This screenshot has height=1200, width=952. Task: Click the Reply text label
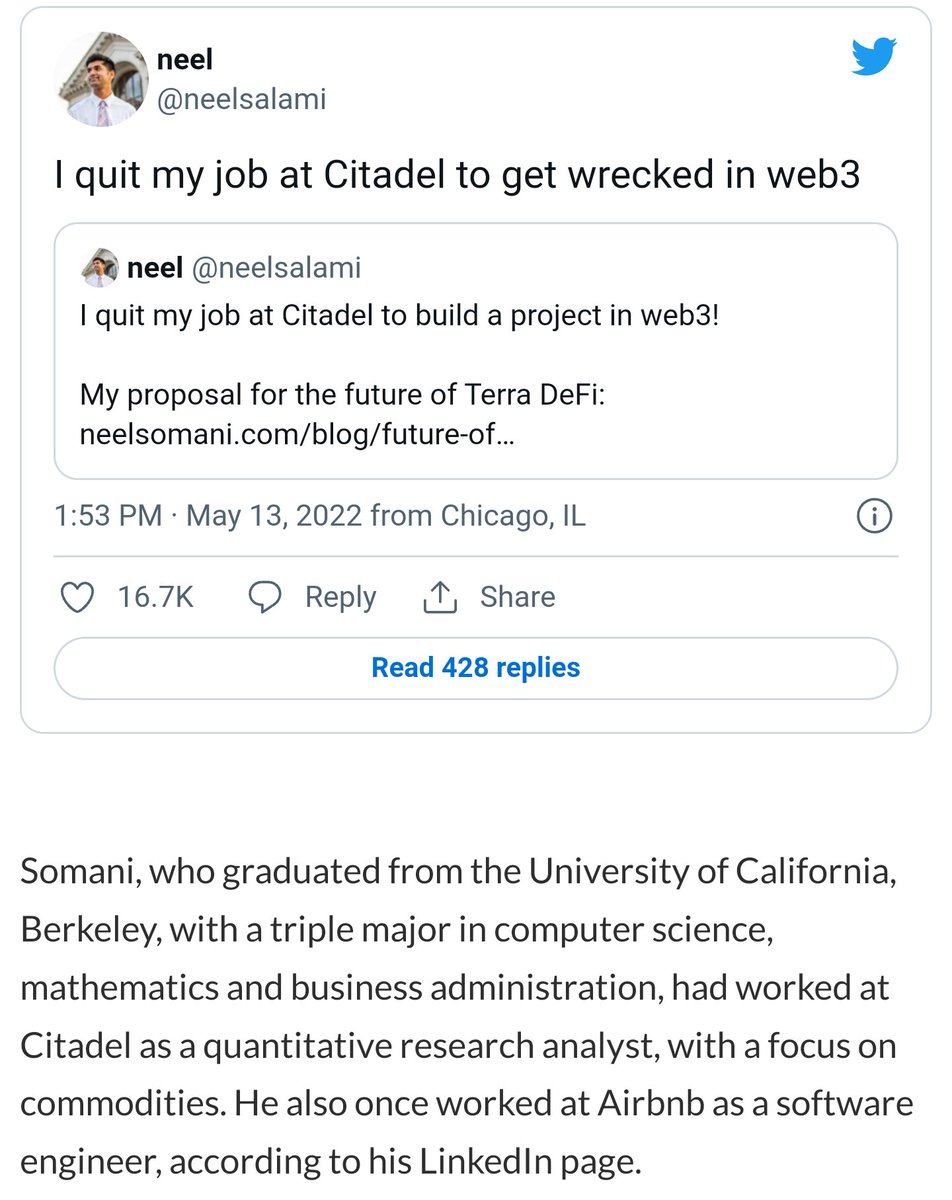click(340, 597)
